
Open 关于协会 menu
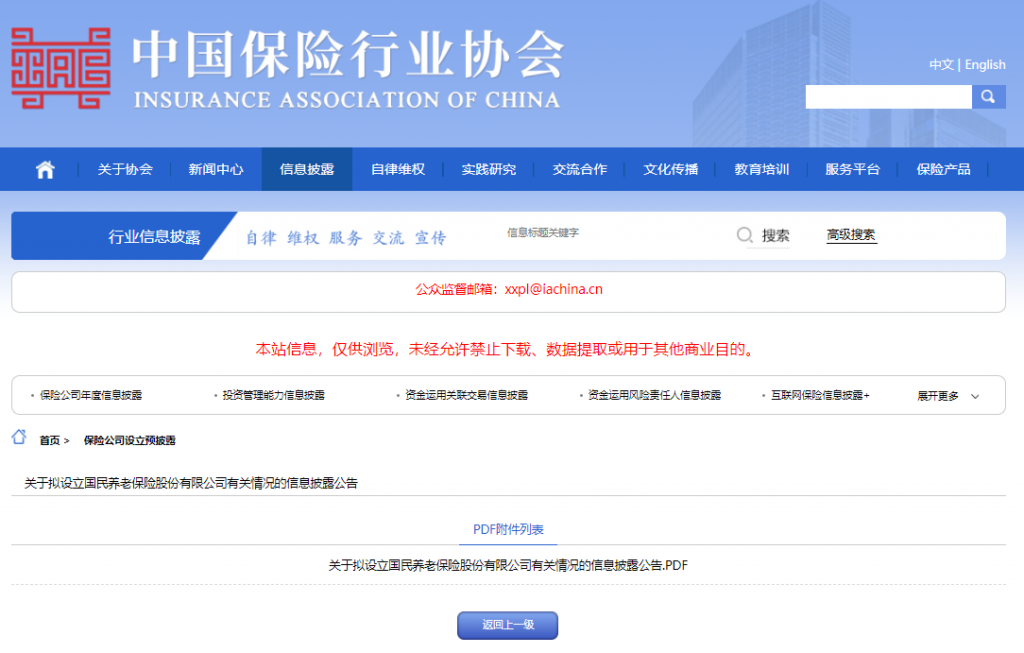[125, 170]
